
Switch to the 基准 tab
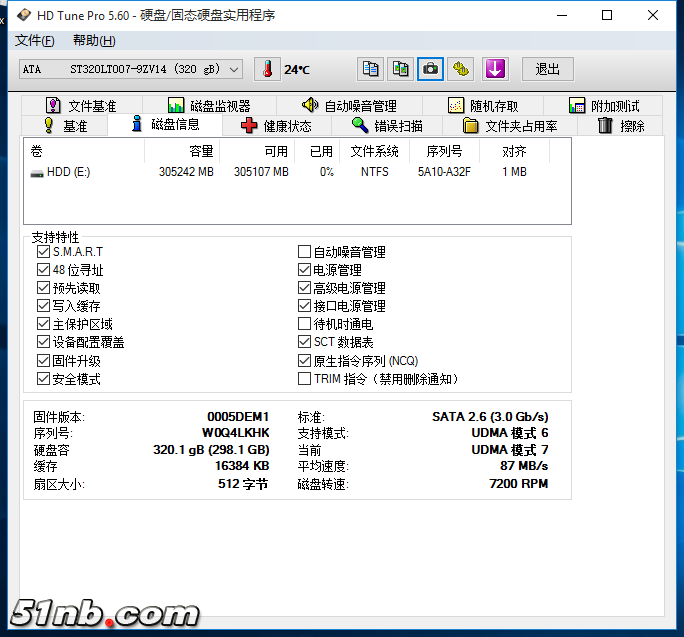coord(65,126)
